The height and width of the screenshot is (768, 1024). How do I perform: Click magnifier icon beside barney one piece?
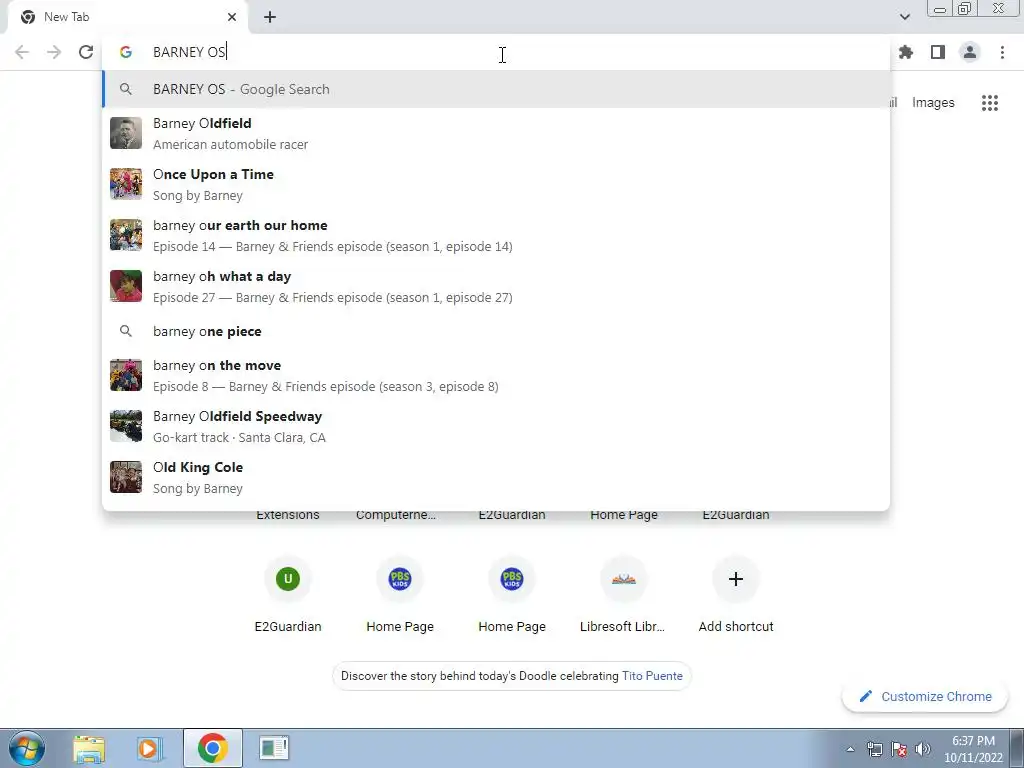click(x=126, y=331)
